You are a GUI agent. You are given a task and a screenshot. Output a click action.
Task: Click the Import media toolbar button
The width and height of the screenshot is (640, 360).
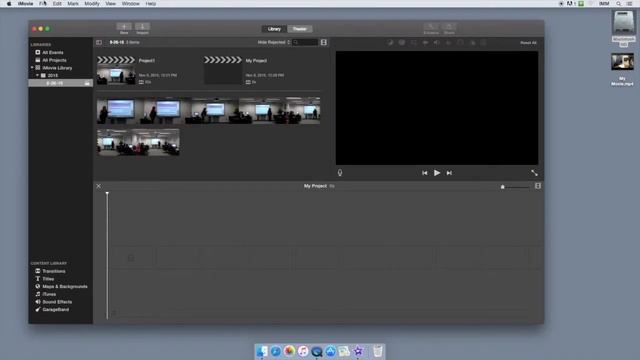coord(142,28)
